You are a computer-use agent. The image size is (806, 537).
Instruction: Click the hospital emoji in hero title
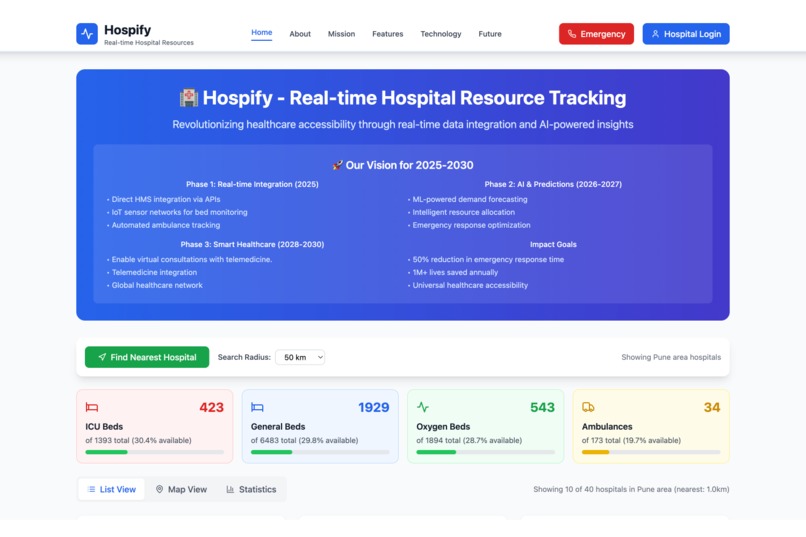pyautogui.click(x=189, y=98)
